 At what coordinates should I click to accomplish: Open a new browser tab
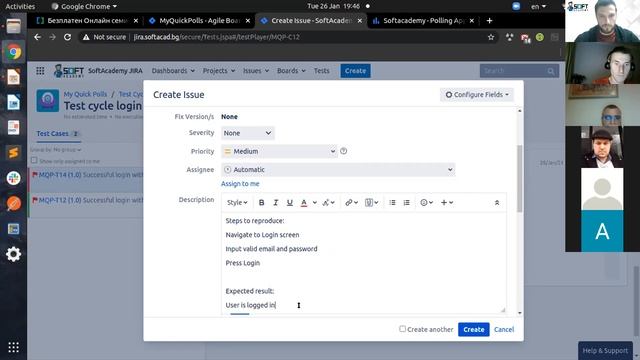(489, 21)
